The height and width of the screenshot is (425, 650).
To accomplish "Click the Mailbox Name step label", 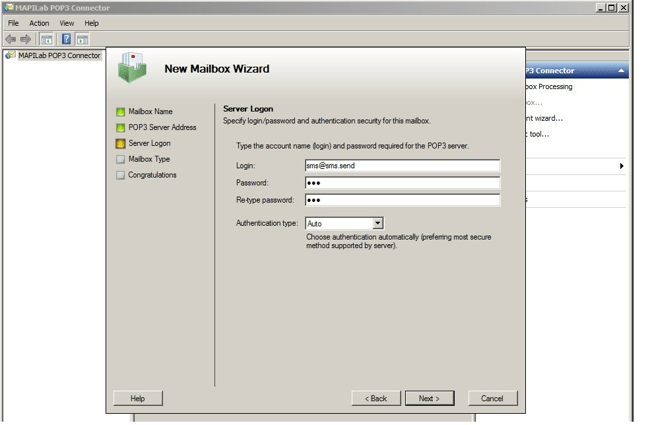I will click(x=150, y=112).
